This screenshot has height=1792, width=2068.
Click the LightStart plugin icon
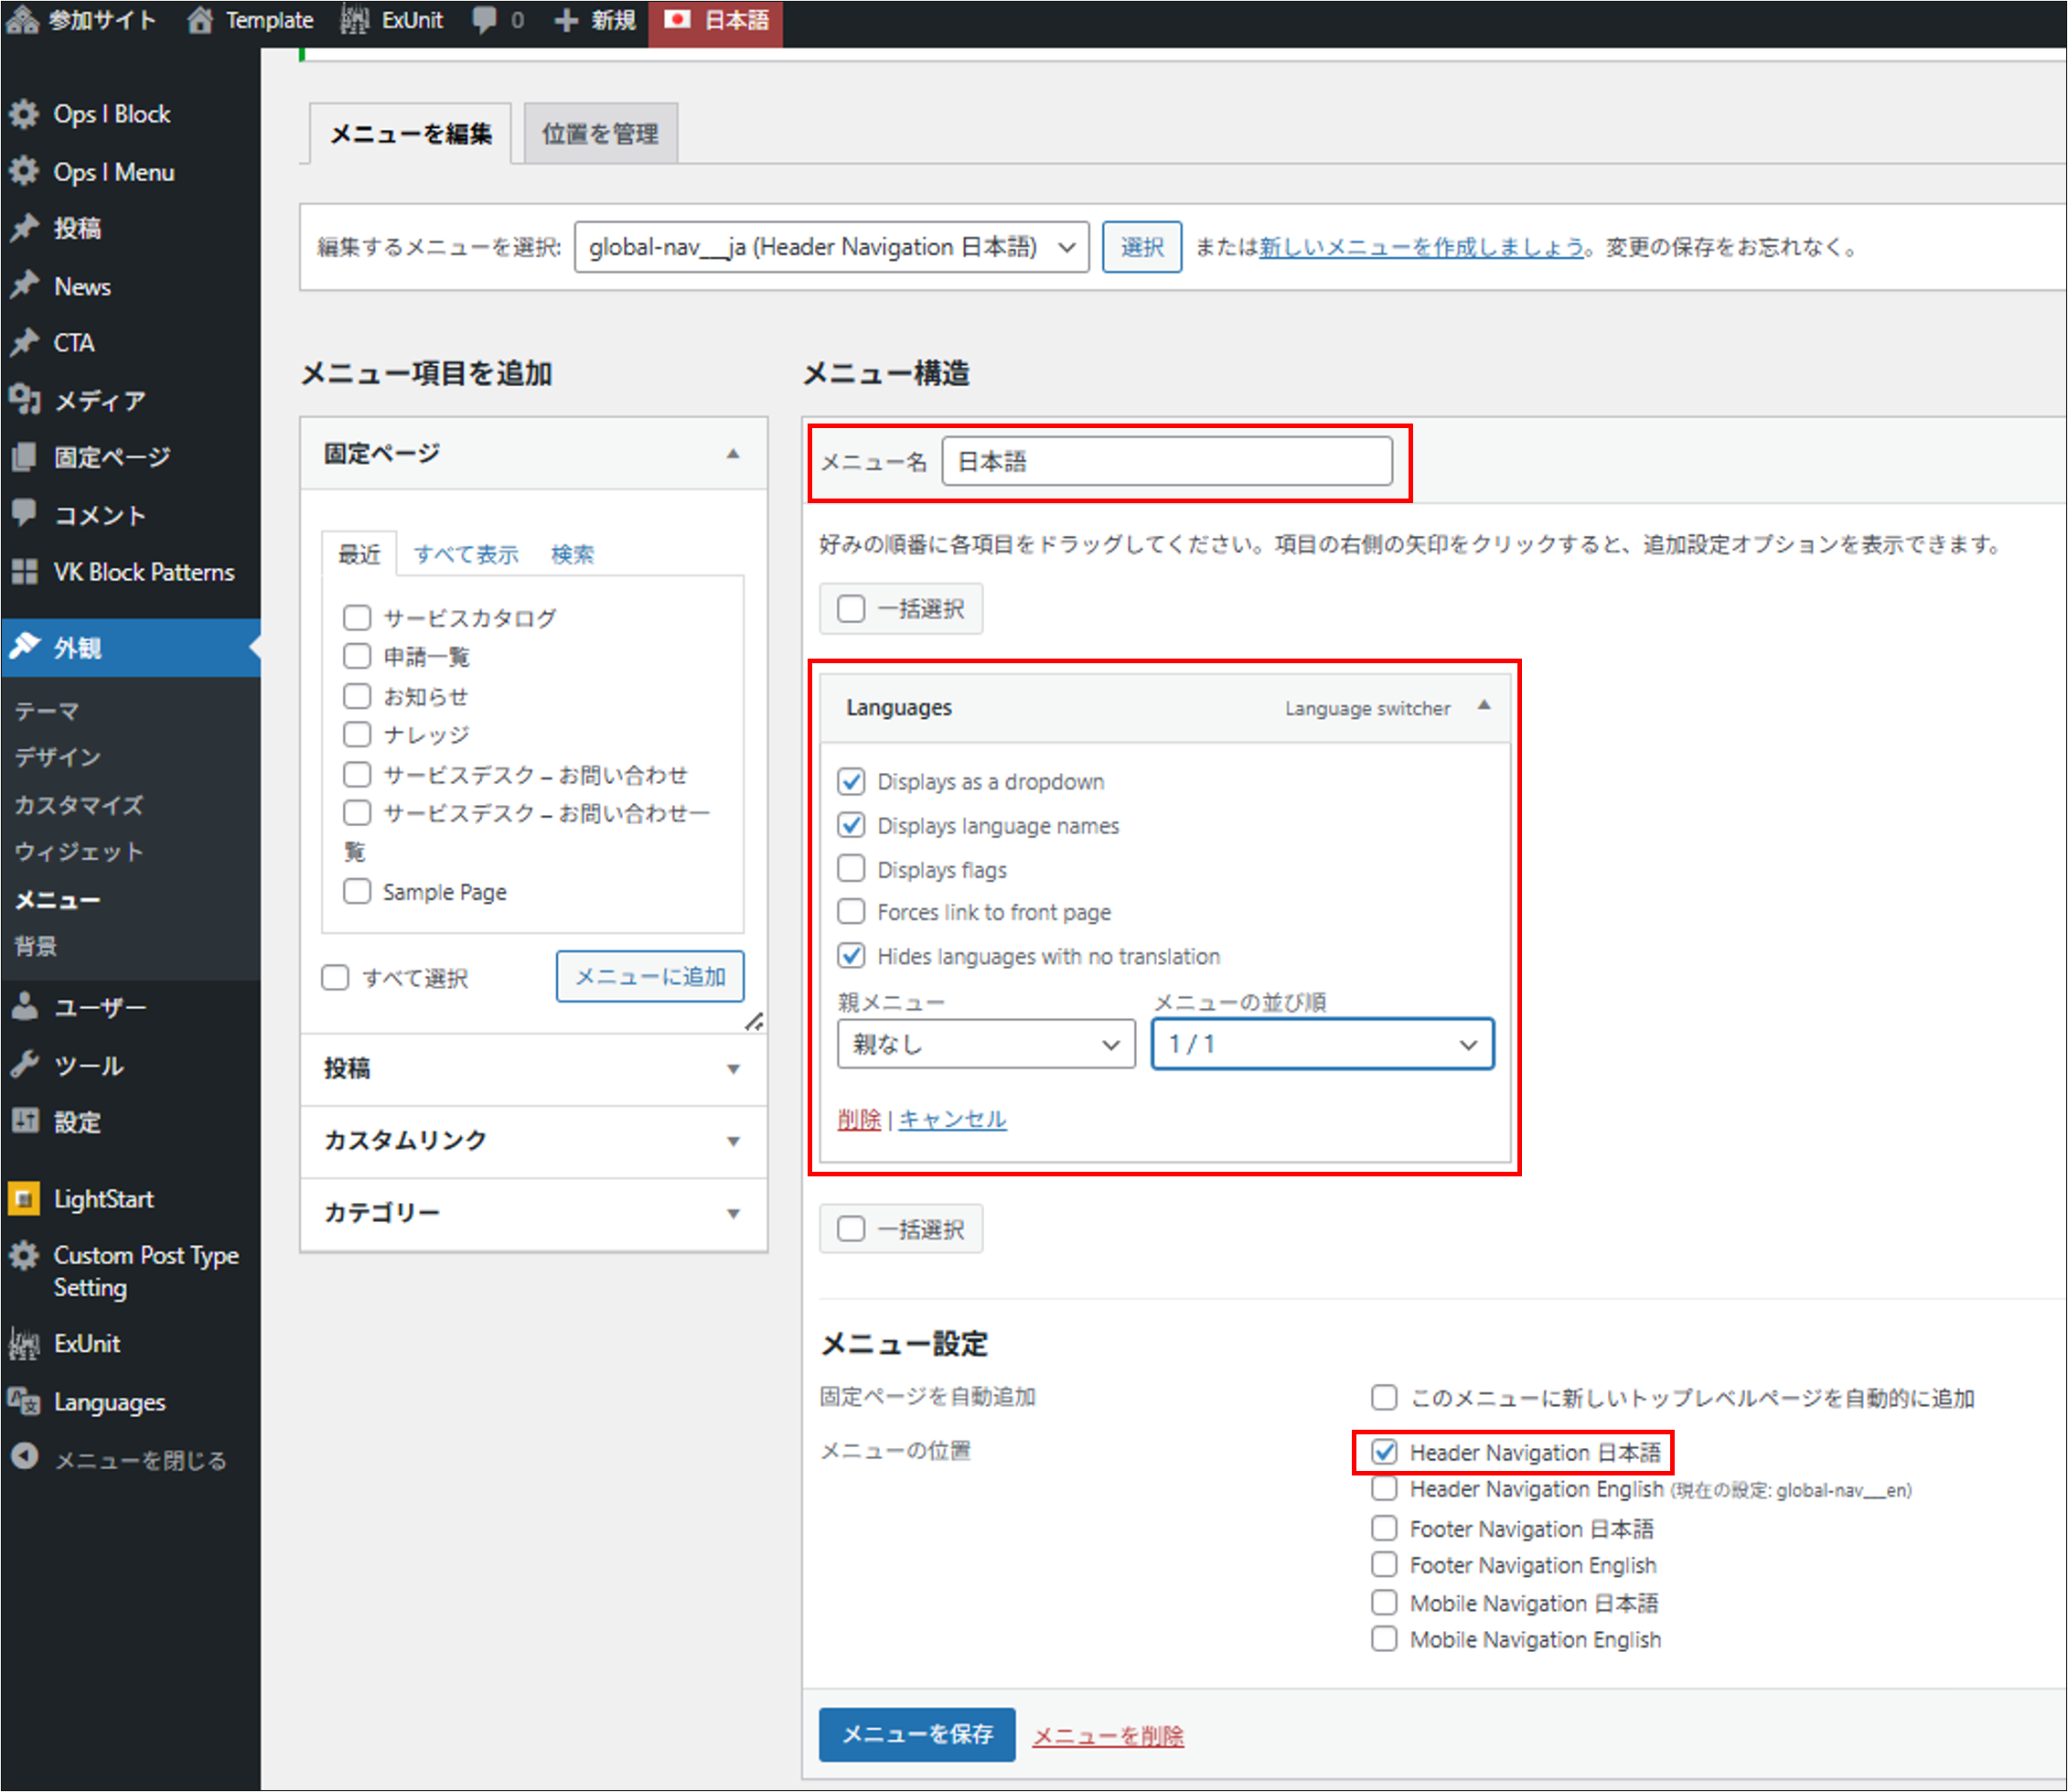click(x=24, y=1198)
